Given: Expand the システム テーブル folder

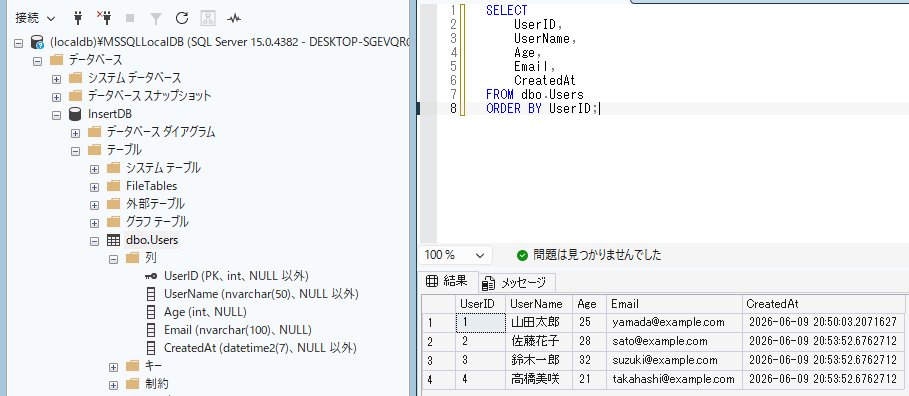Looking at the screenshot, I should (x=94, y=169).
